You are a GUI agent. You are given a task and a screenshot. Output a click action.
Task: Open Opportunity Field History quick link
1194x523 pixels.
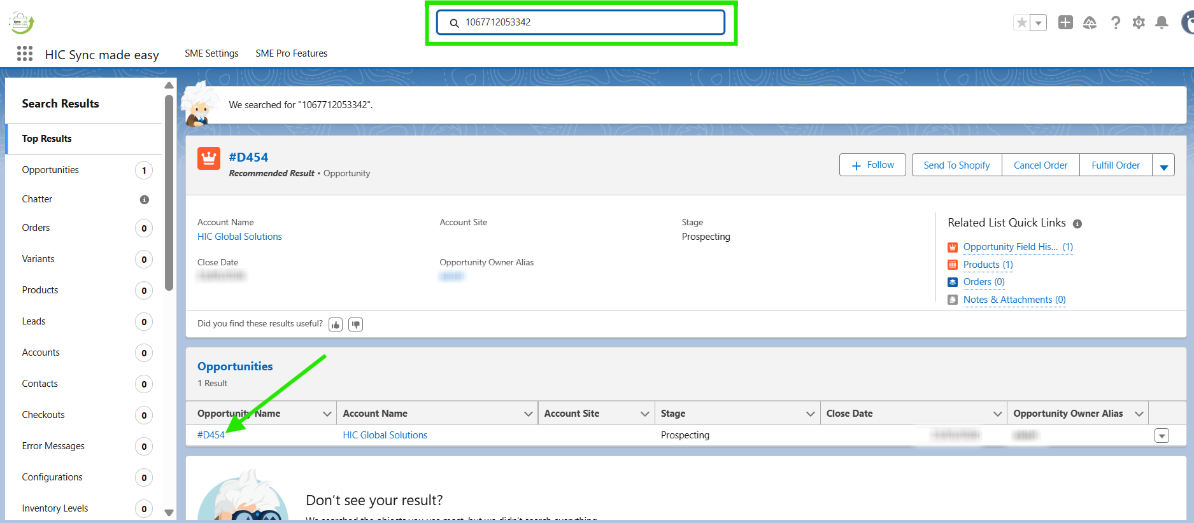(x=1017, y=247)
